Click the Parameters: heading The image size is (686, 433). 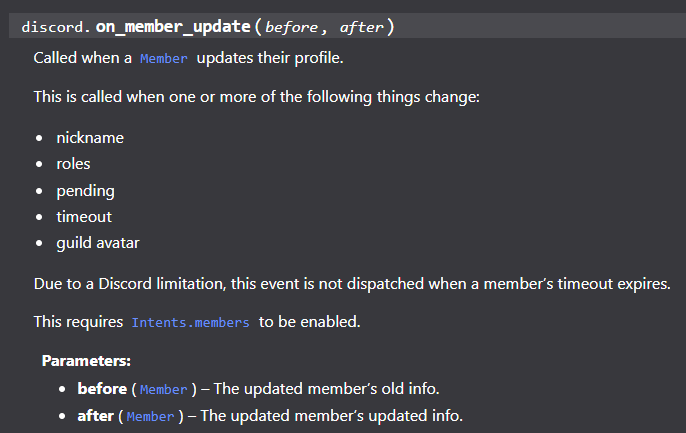pyautogui.click(x=86, y=360)
